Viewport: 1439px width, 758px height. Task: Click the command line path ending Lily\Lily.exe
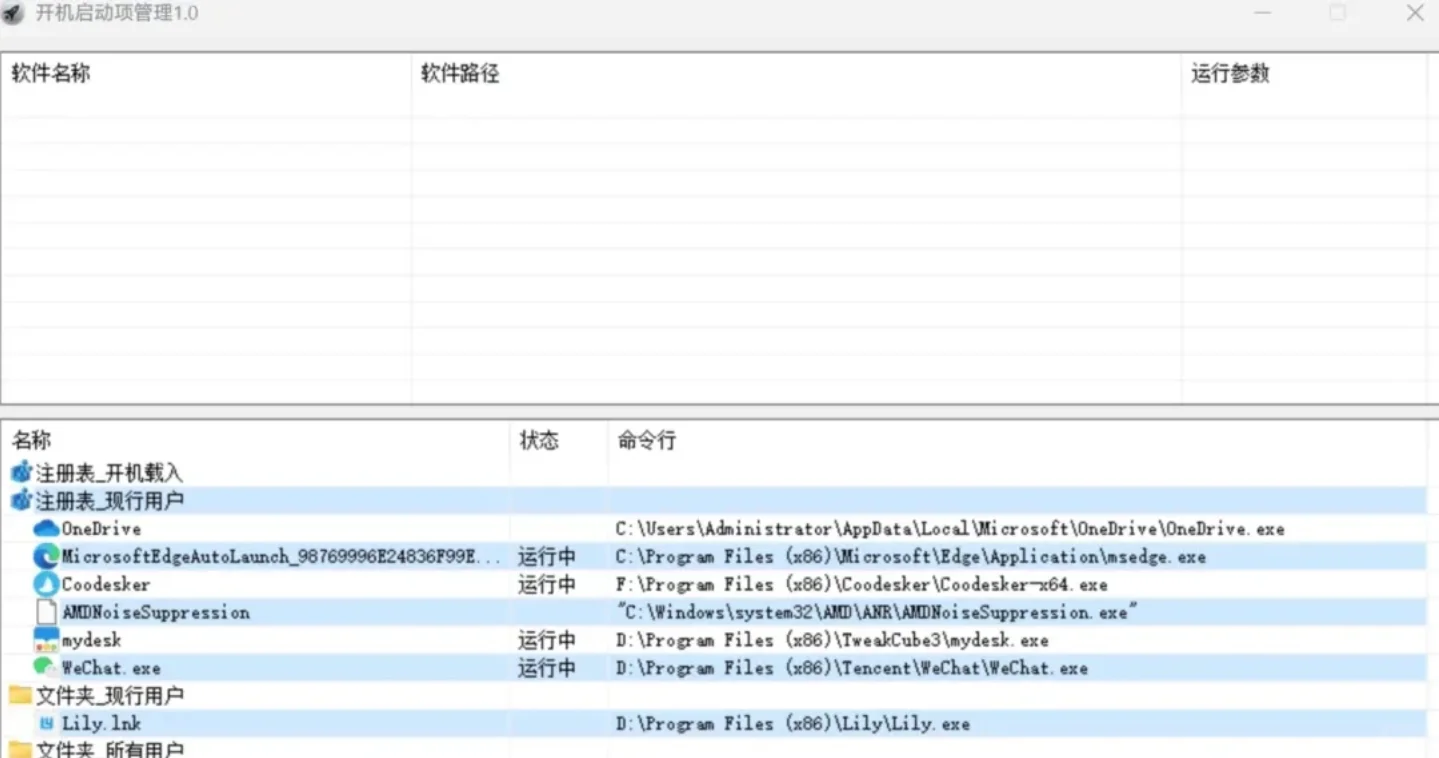point(793,723)
